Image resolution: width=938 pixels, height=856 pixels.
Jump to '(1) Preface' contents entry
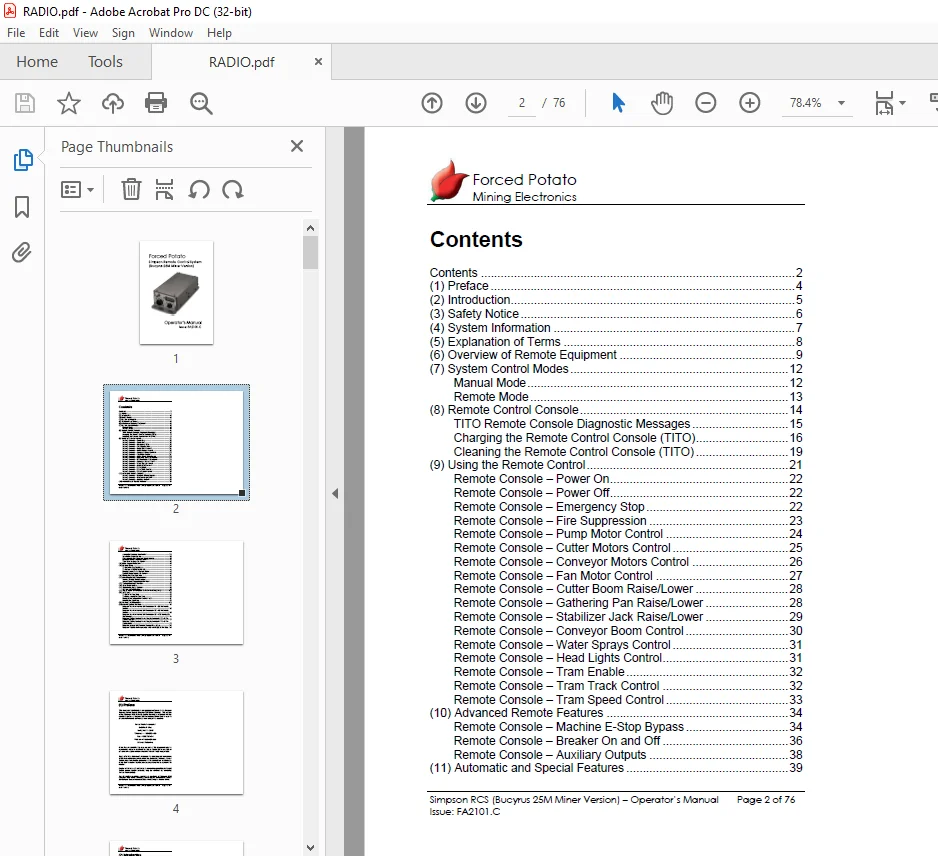tap(616, 286)
